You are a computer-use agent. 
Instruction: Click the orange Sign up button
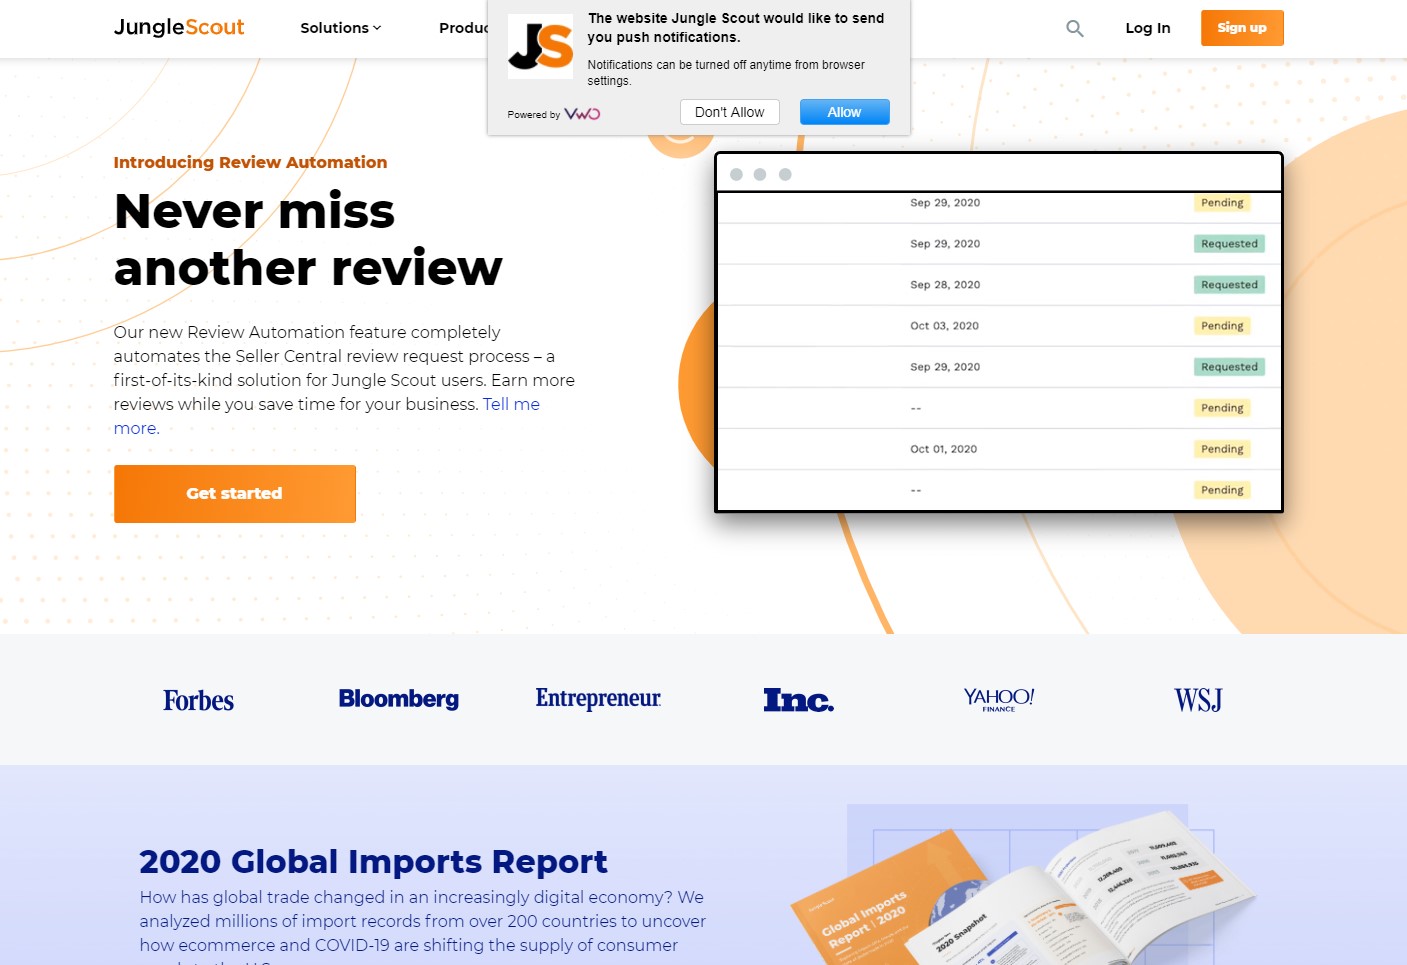tap(1242, 28)
